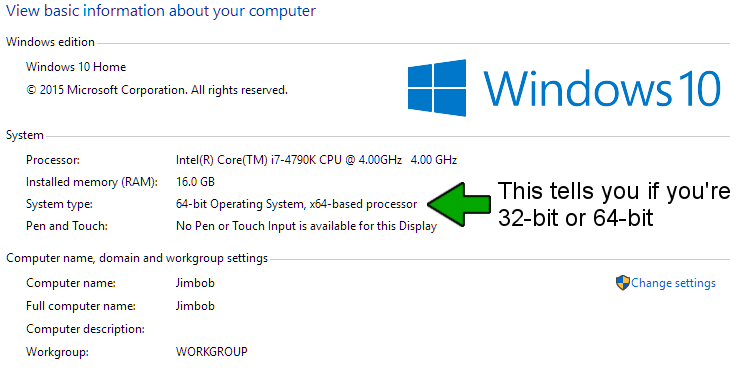Click the 2015 Microsoft Corporation copyright line
Viewport: 736px width, 368px height.
point(157,90)
